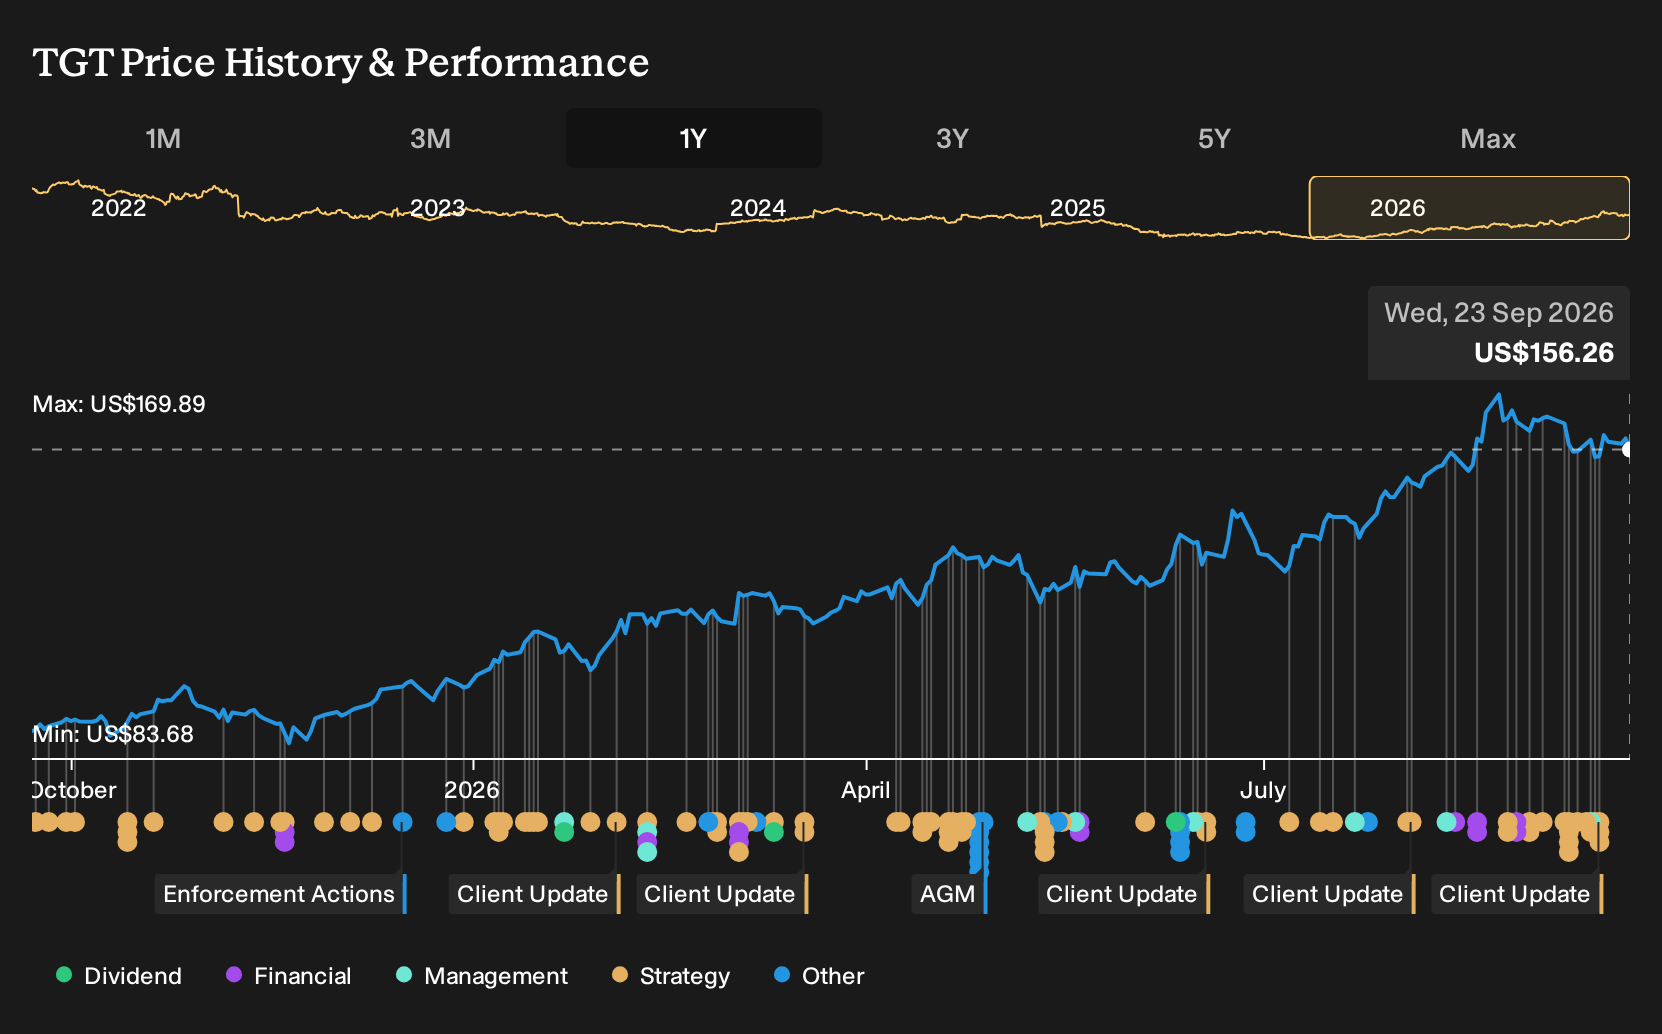This screenshot has width=1662, height=1034.
Task: Click the April axis label
Action: (x=866, y=790)
